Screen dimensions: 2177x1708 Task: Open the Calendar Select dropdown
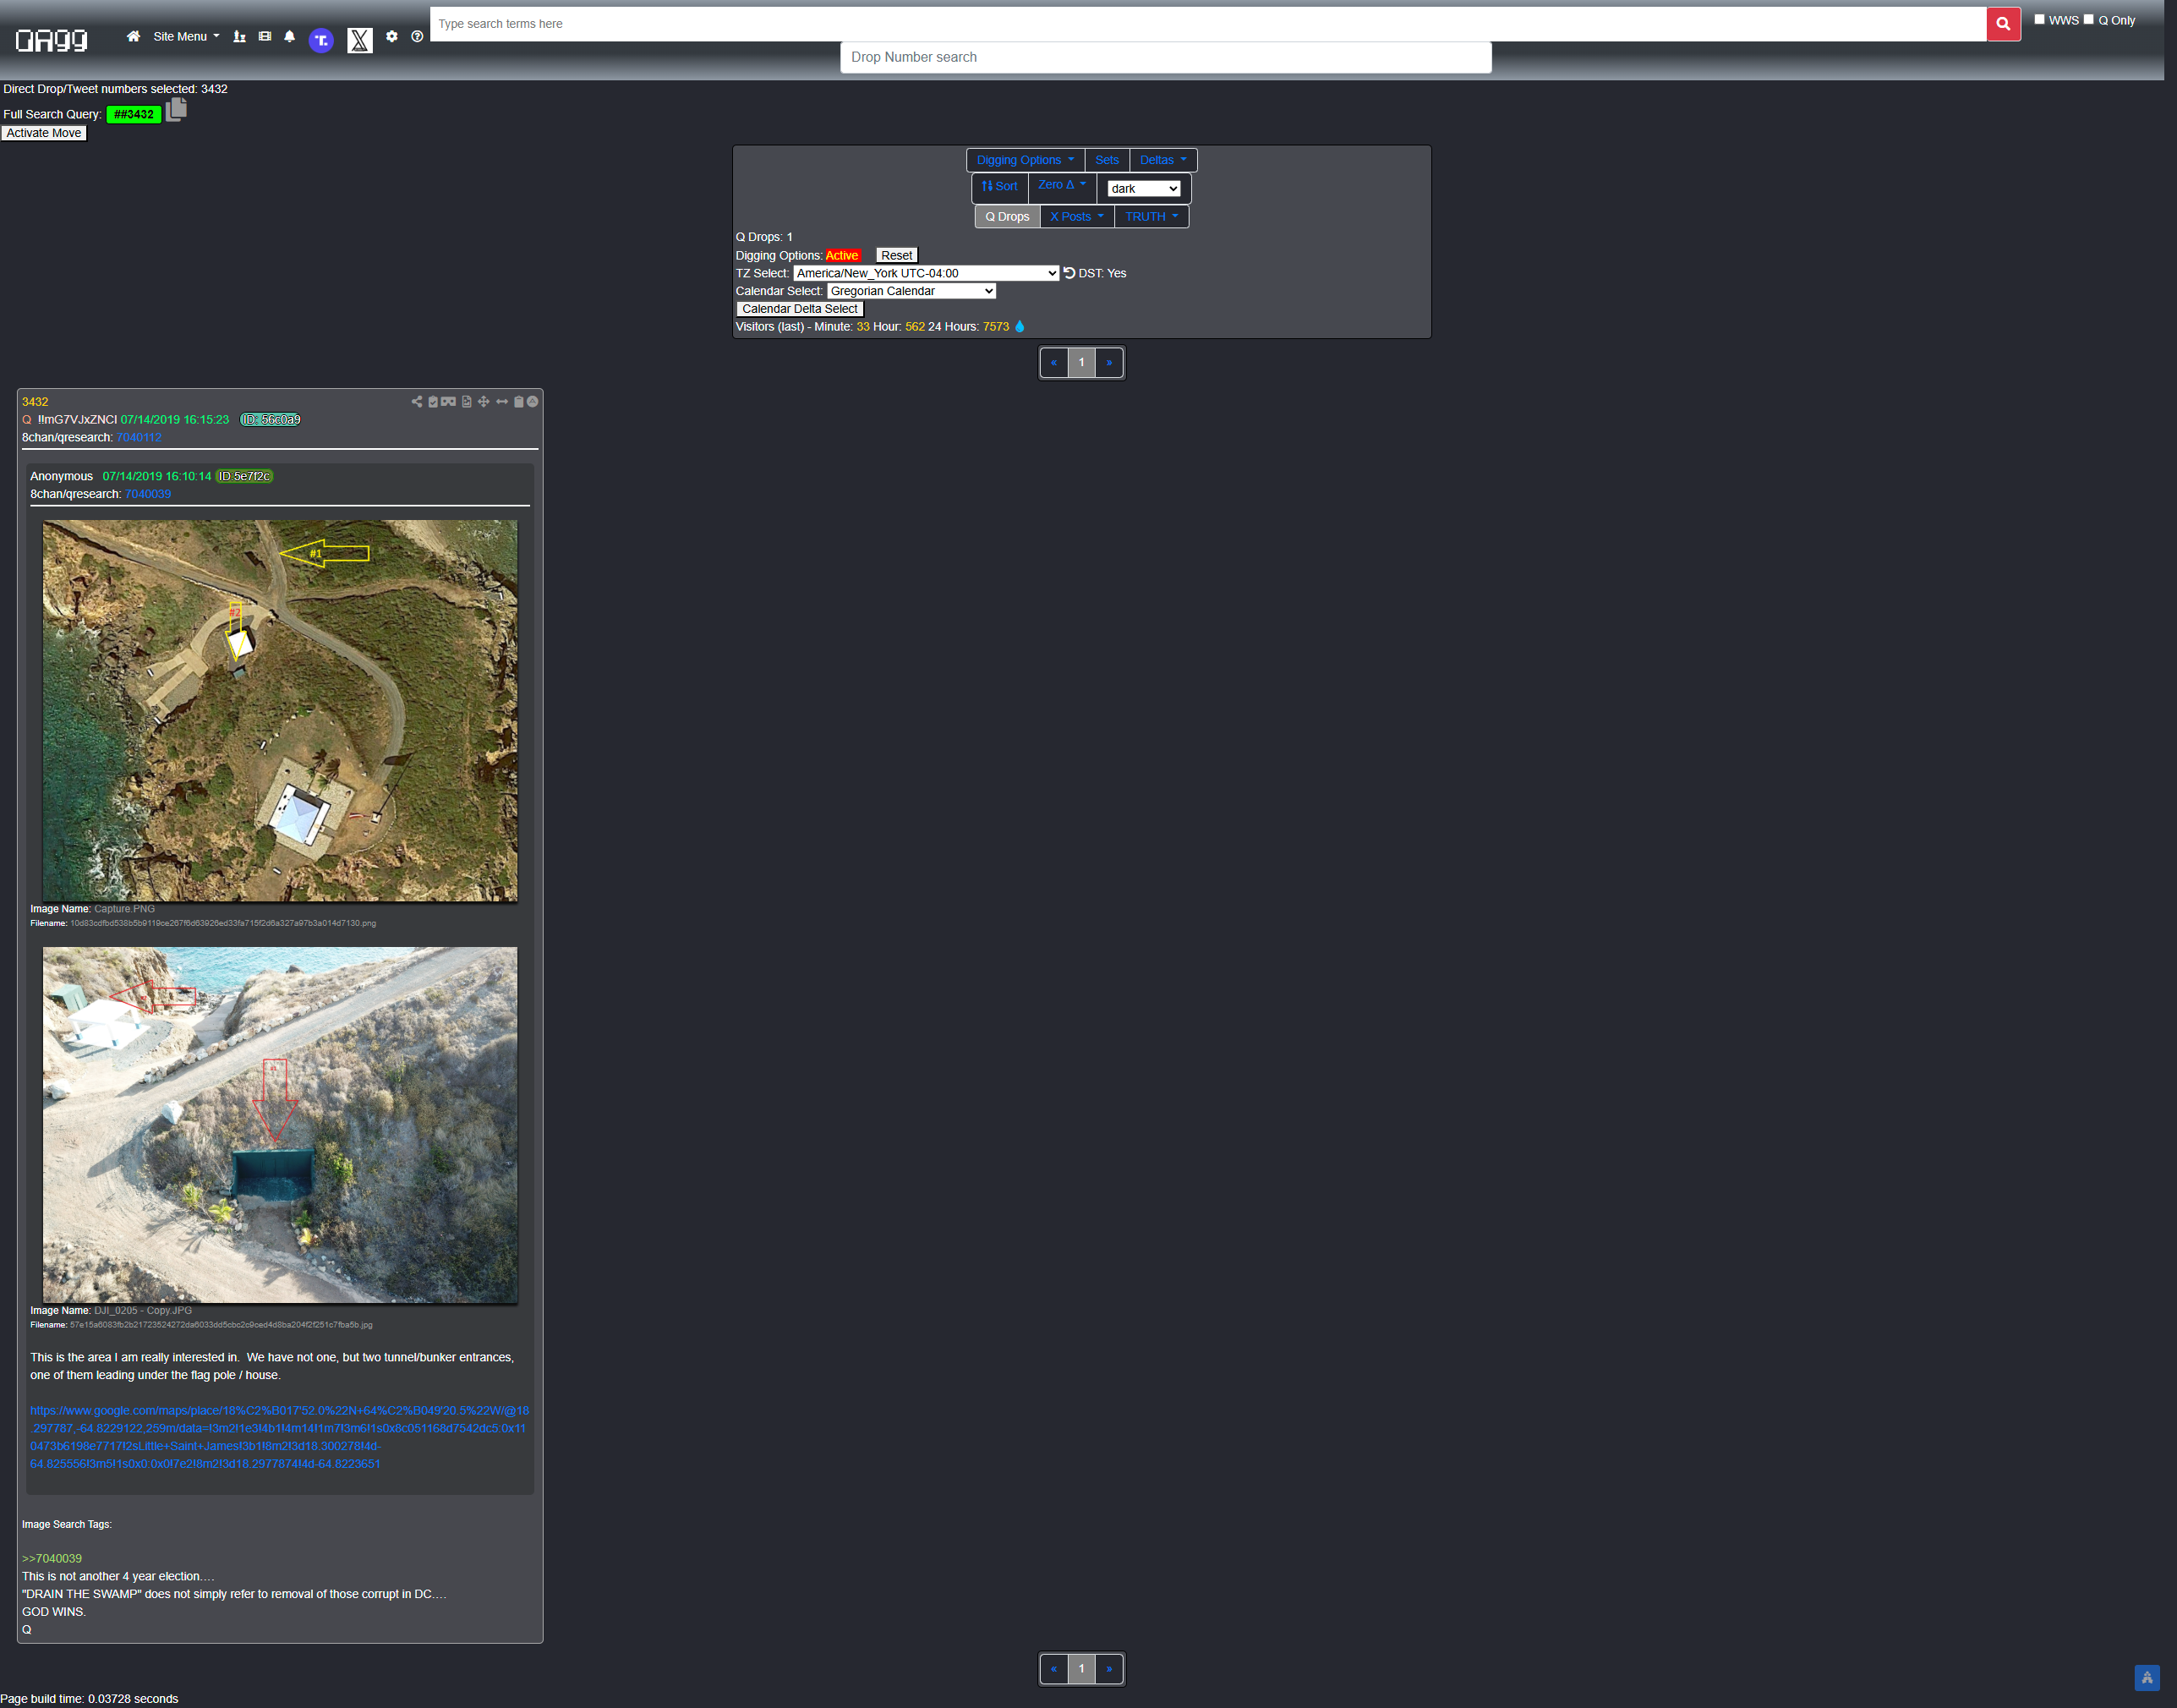[911, 291]
